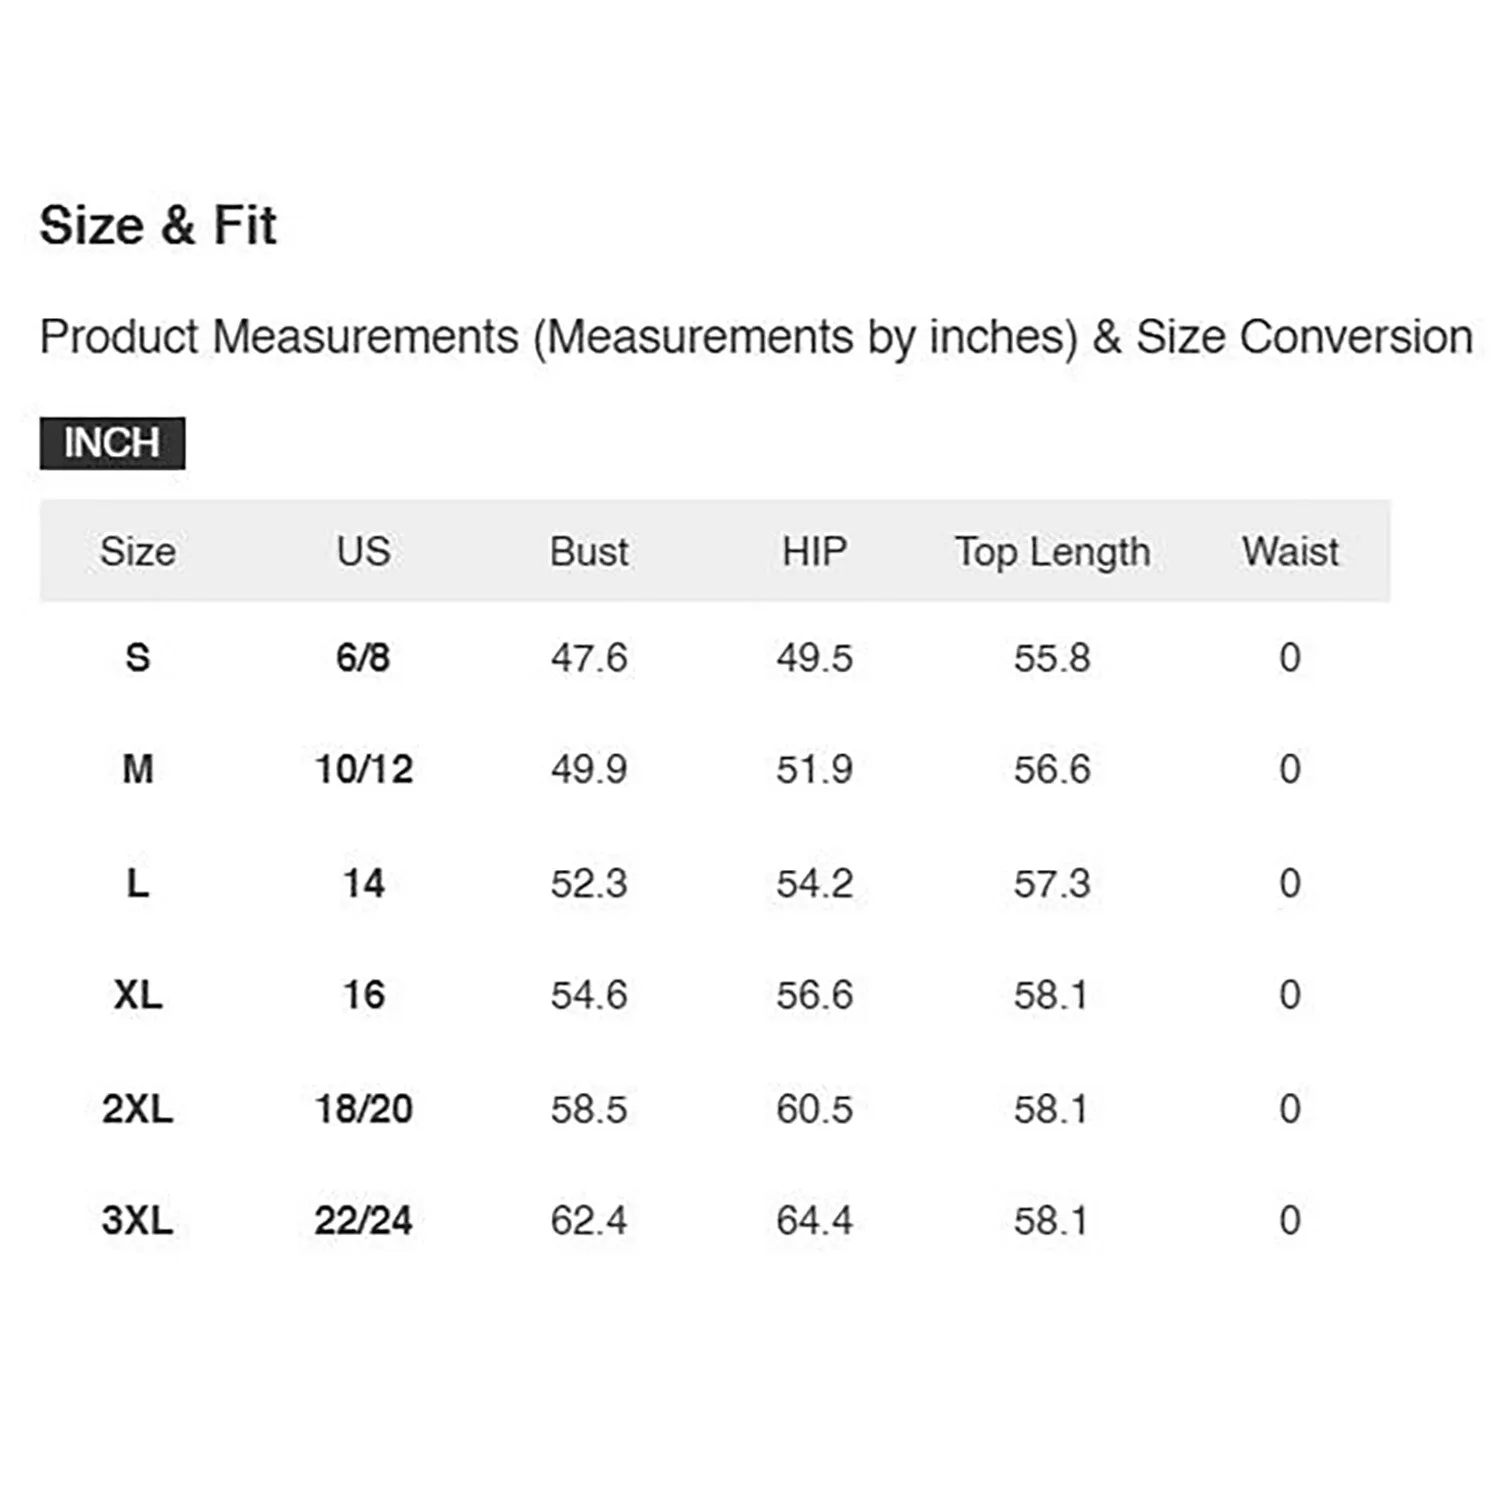Select the 3XL size row label
Image resolution: width=1500 pixels, height=1500 pixels.
tap(138, 1221)
